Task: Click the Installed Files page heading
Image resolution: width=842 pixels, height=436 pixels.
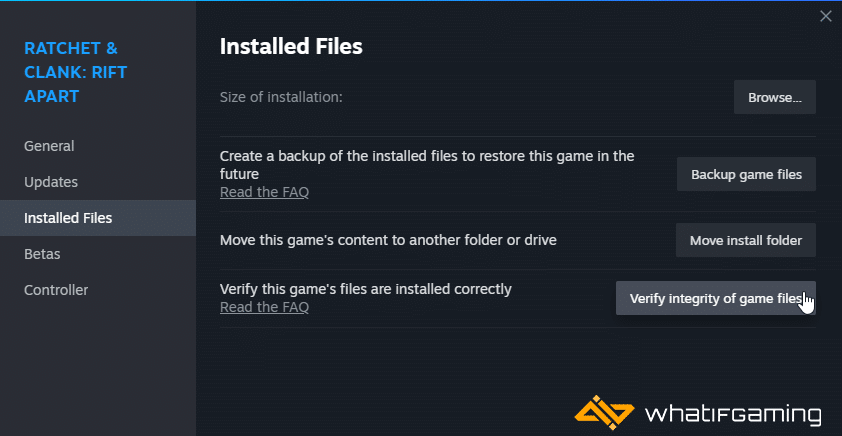Action: (291, 47)
